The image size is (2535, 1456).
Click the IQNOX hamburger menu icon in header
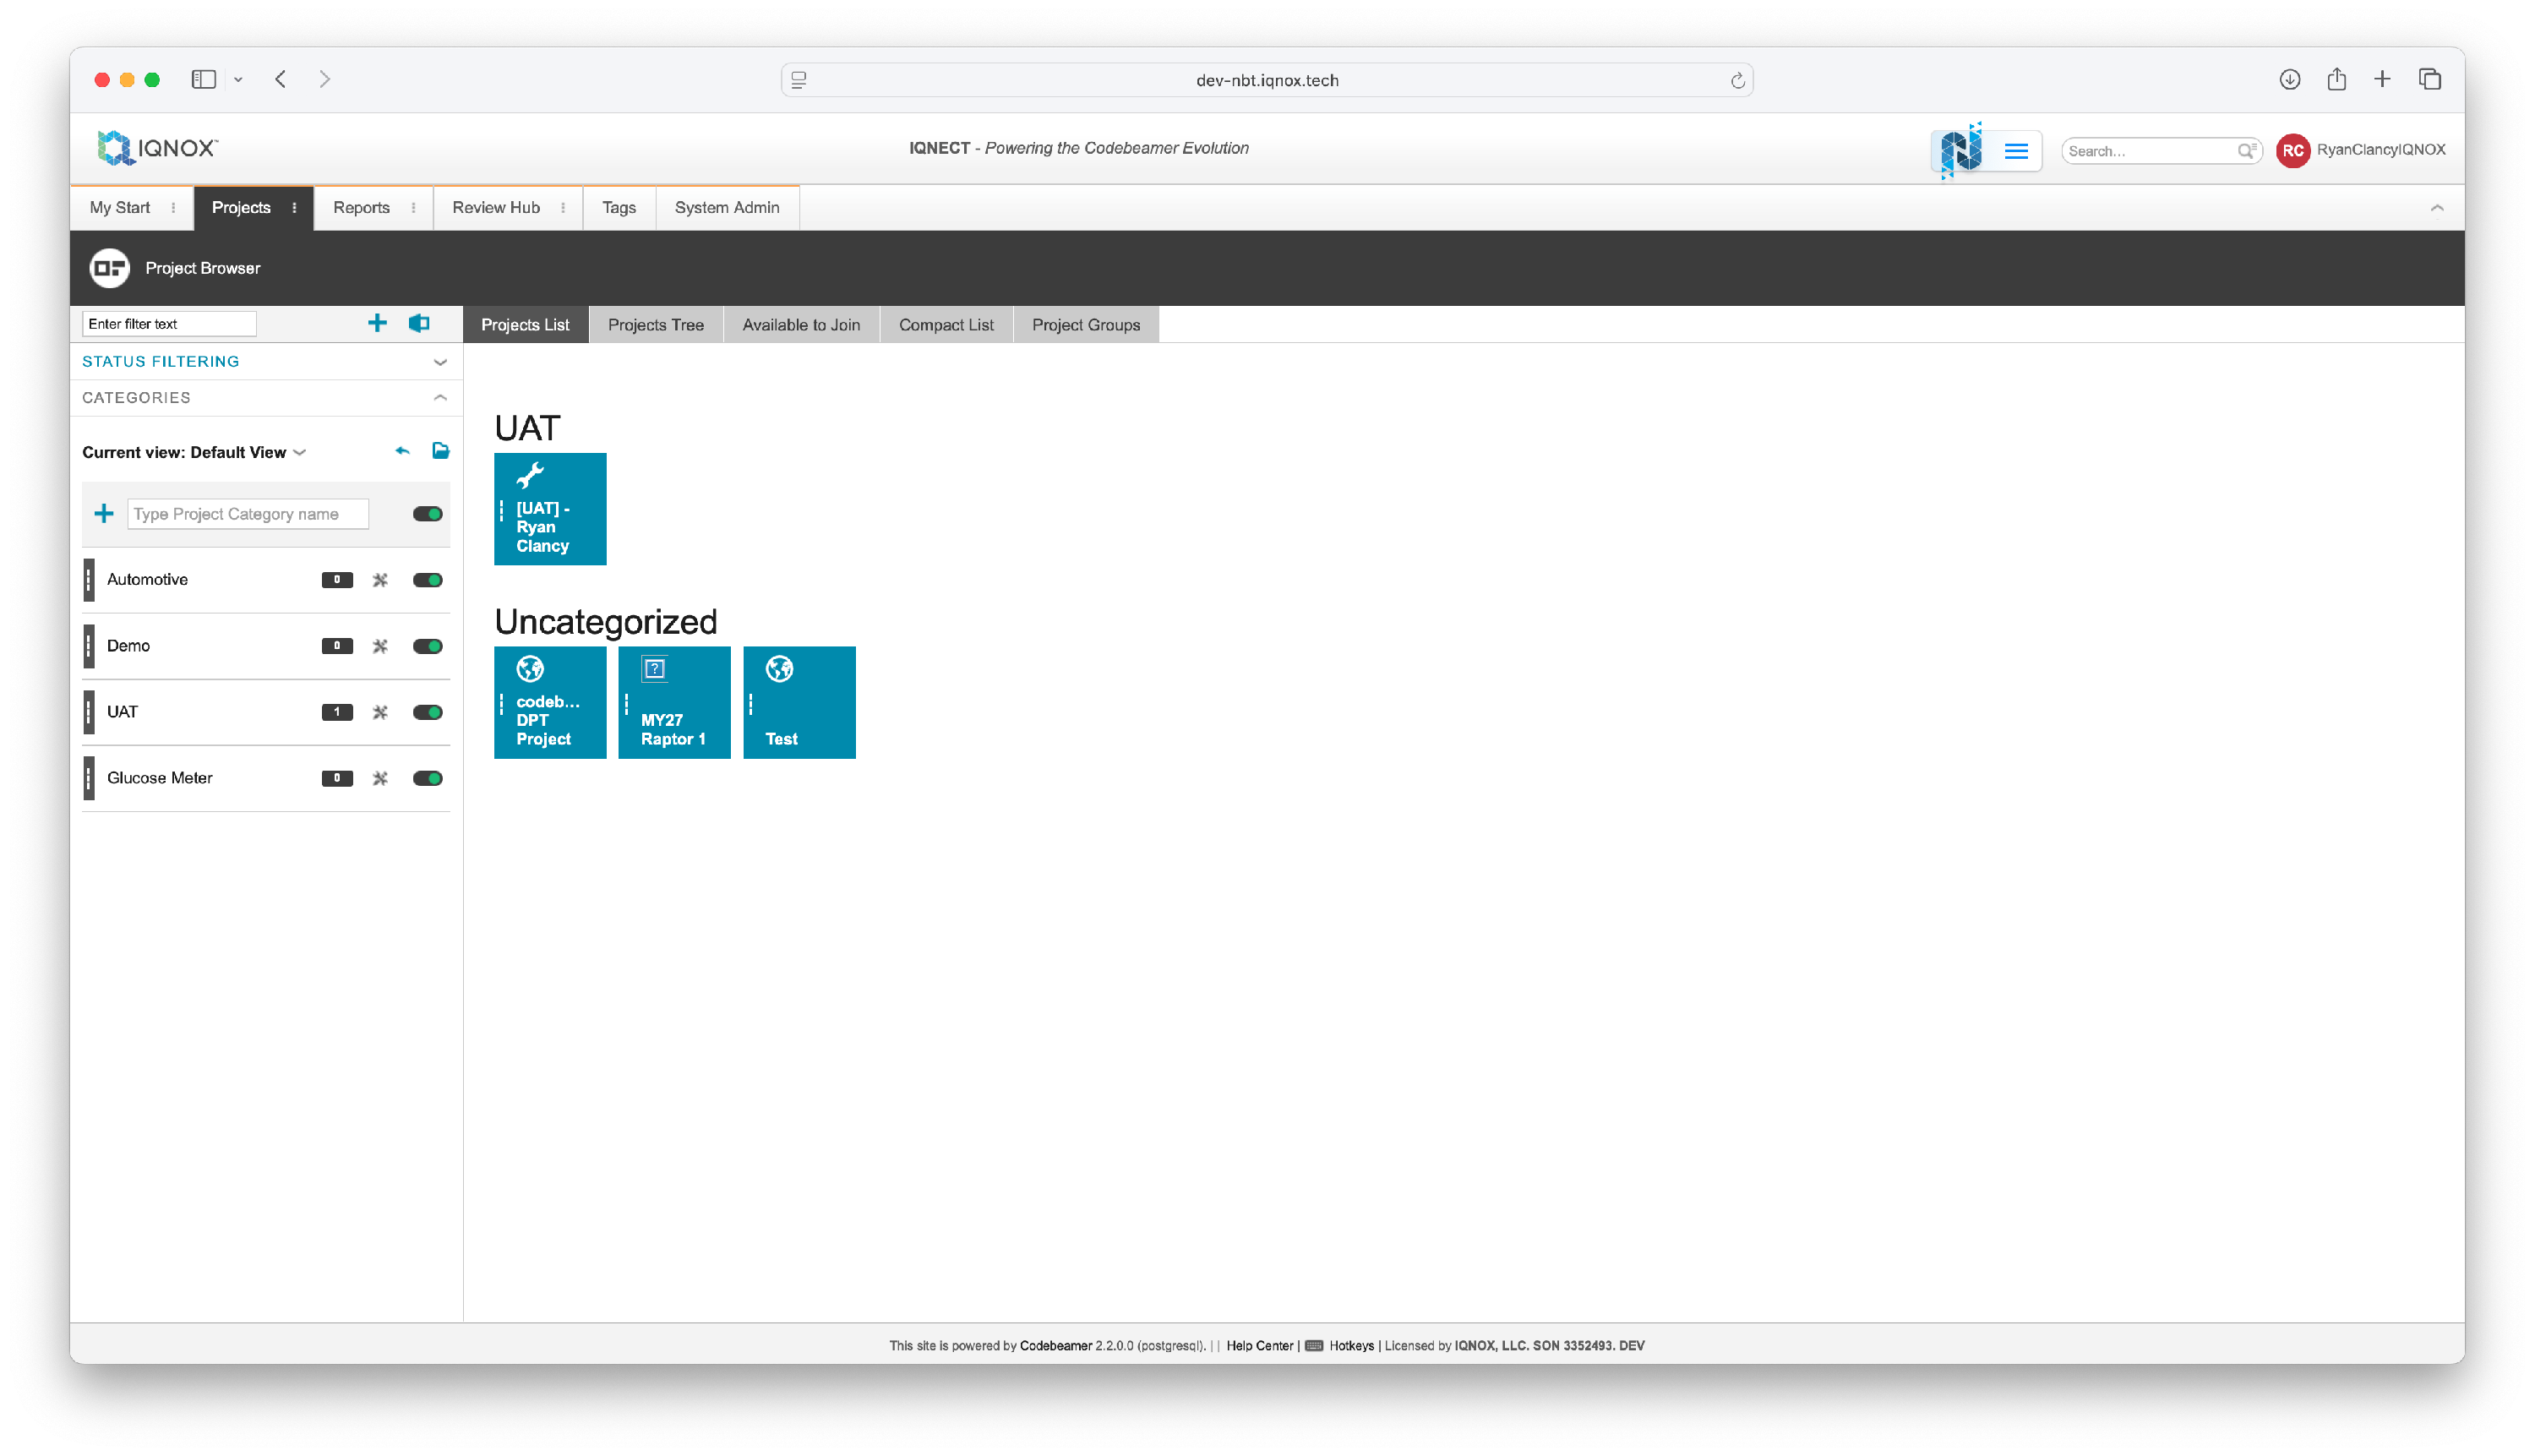[x=2016, y=151]
